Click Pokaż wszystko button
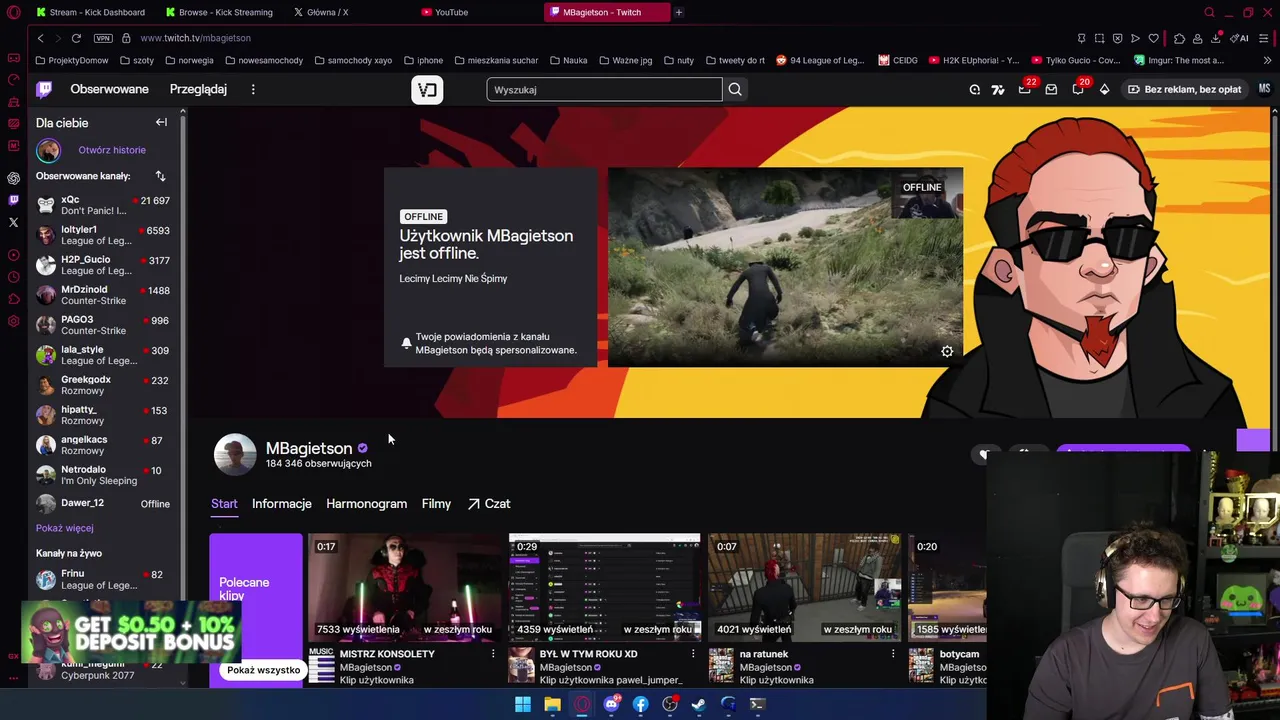 point(263,670)
